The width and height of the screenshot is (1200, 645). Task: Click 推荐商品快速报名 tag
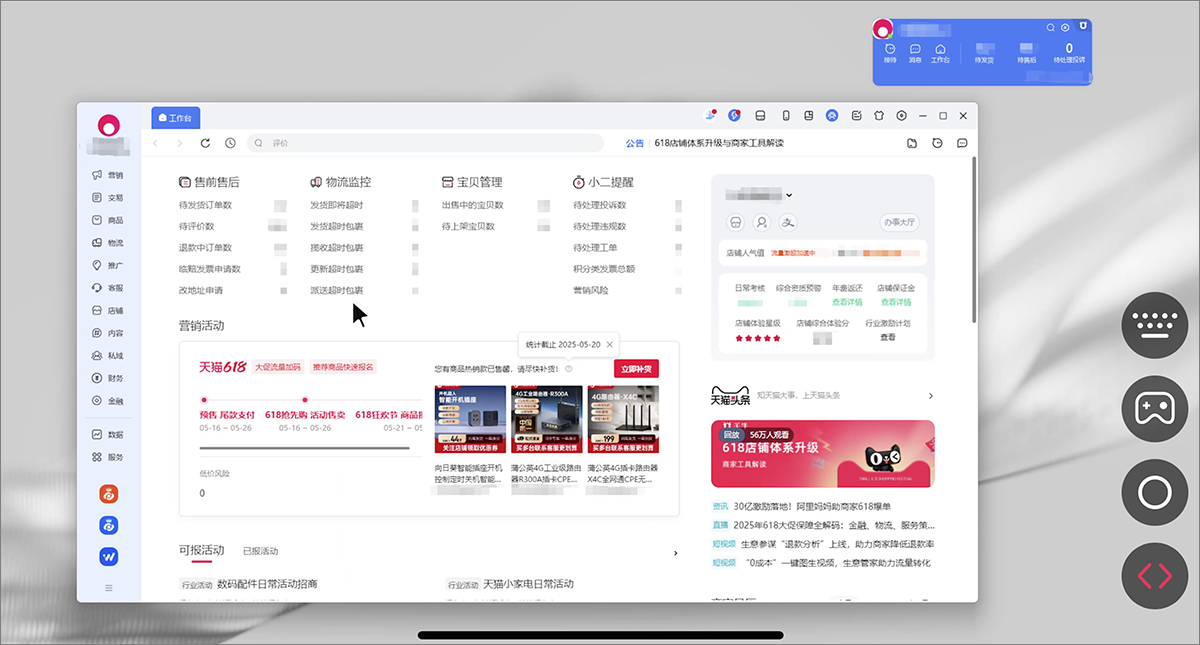tap(343, 367)
